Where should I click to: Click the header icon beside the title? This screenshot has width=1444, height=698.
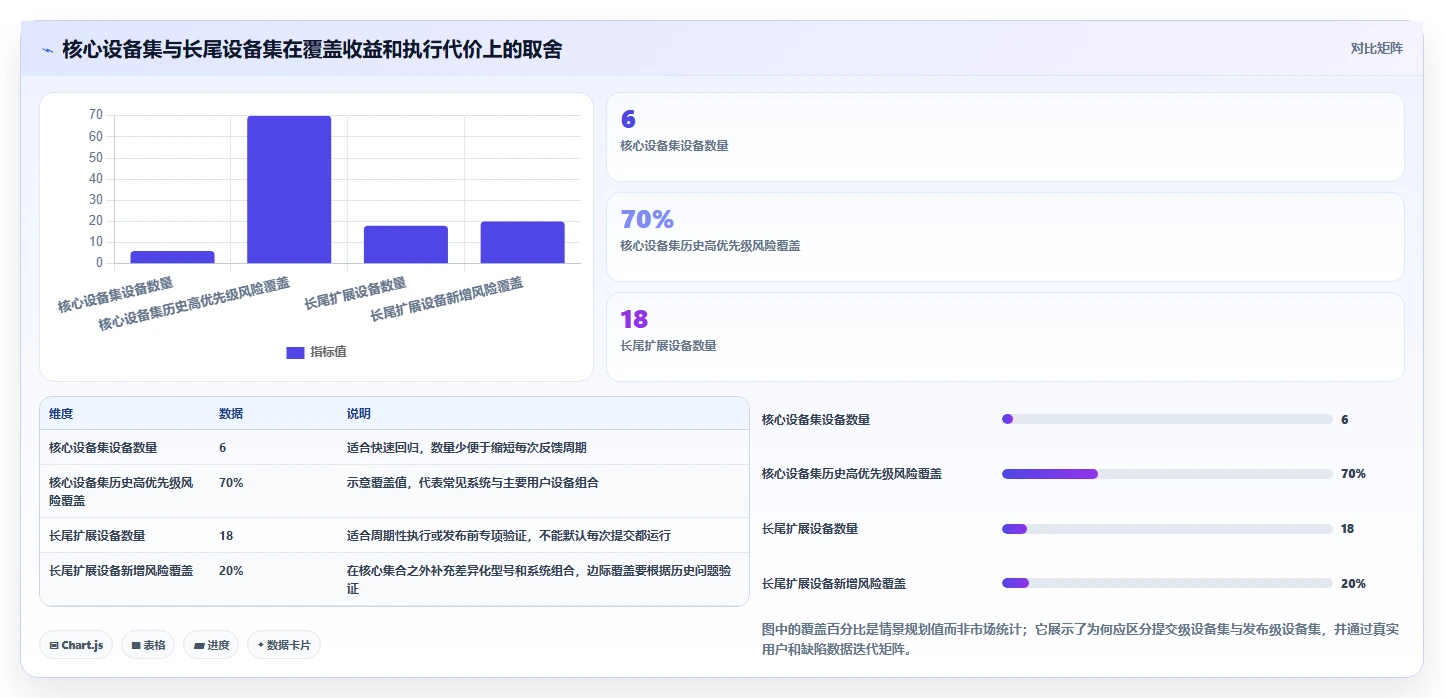[48, 49]
